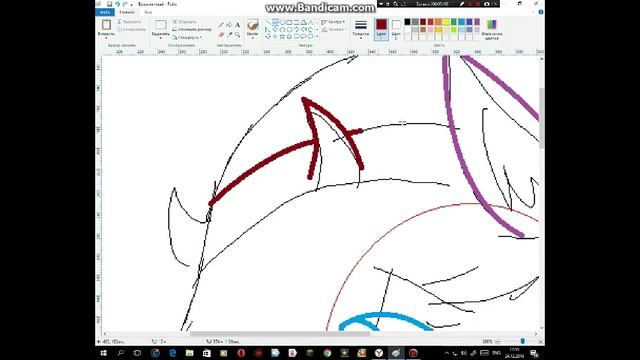
Task: Click the Resize command
Action: click(x=192, y=29)
